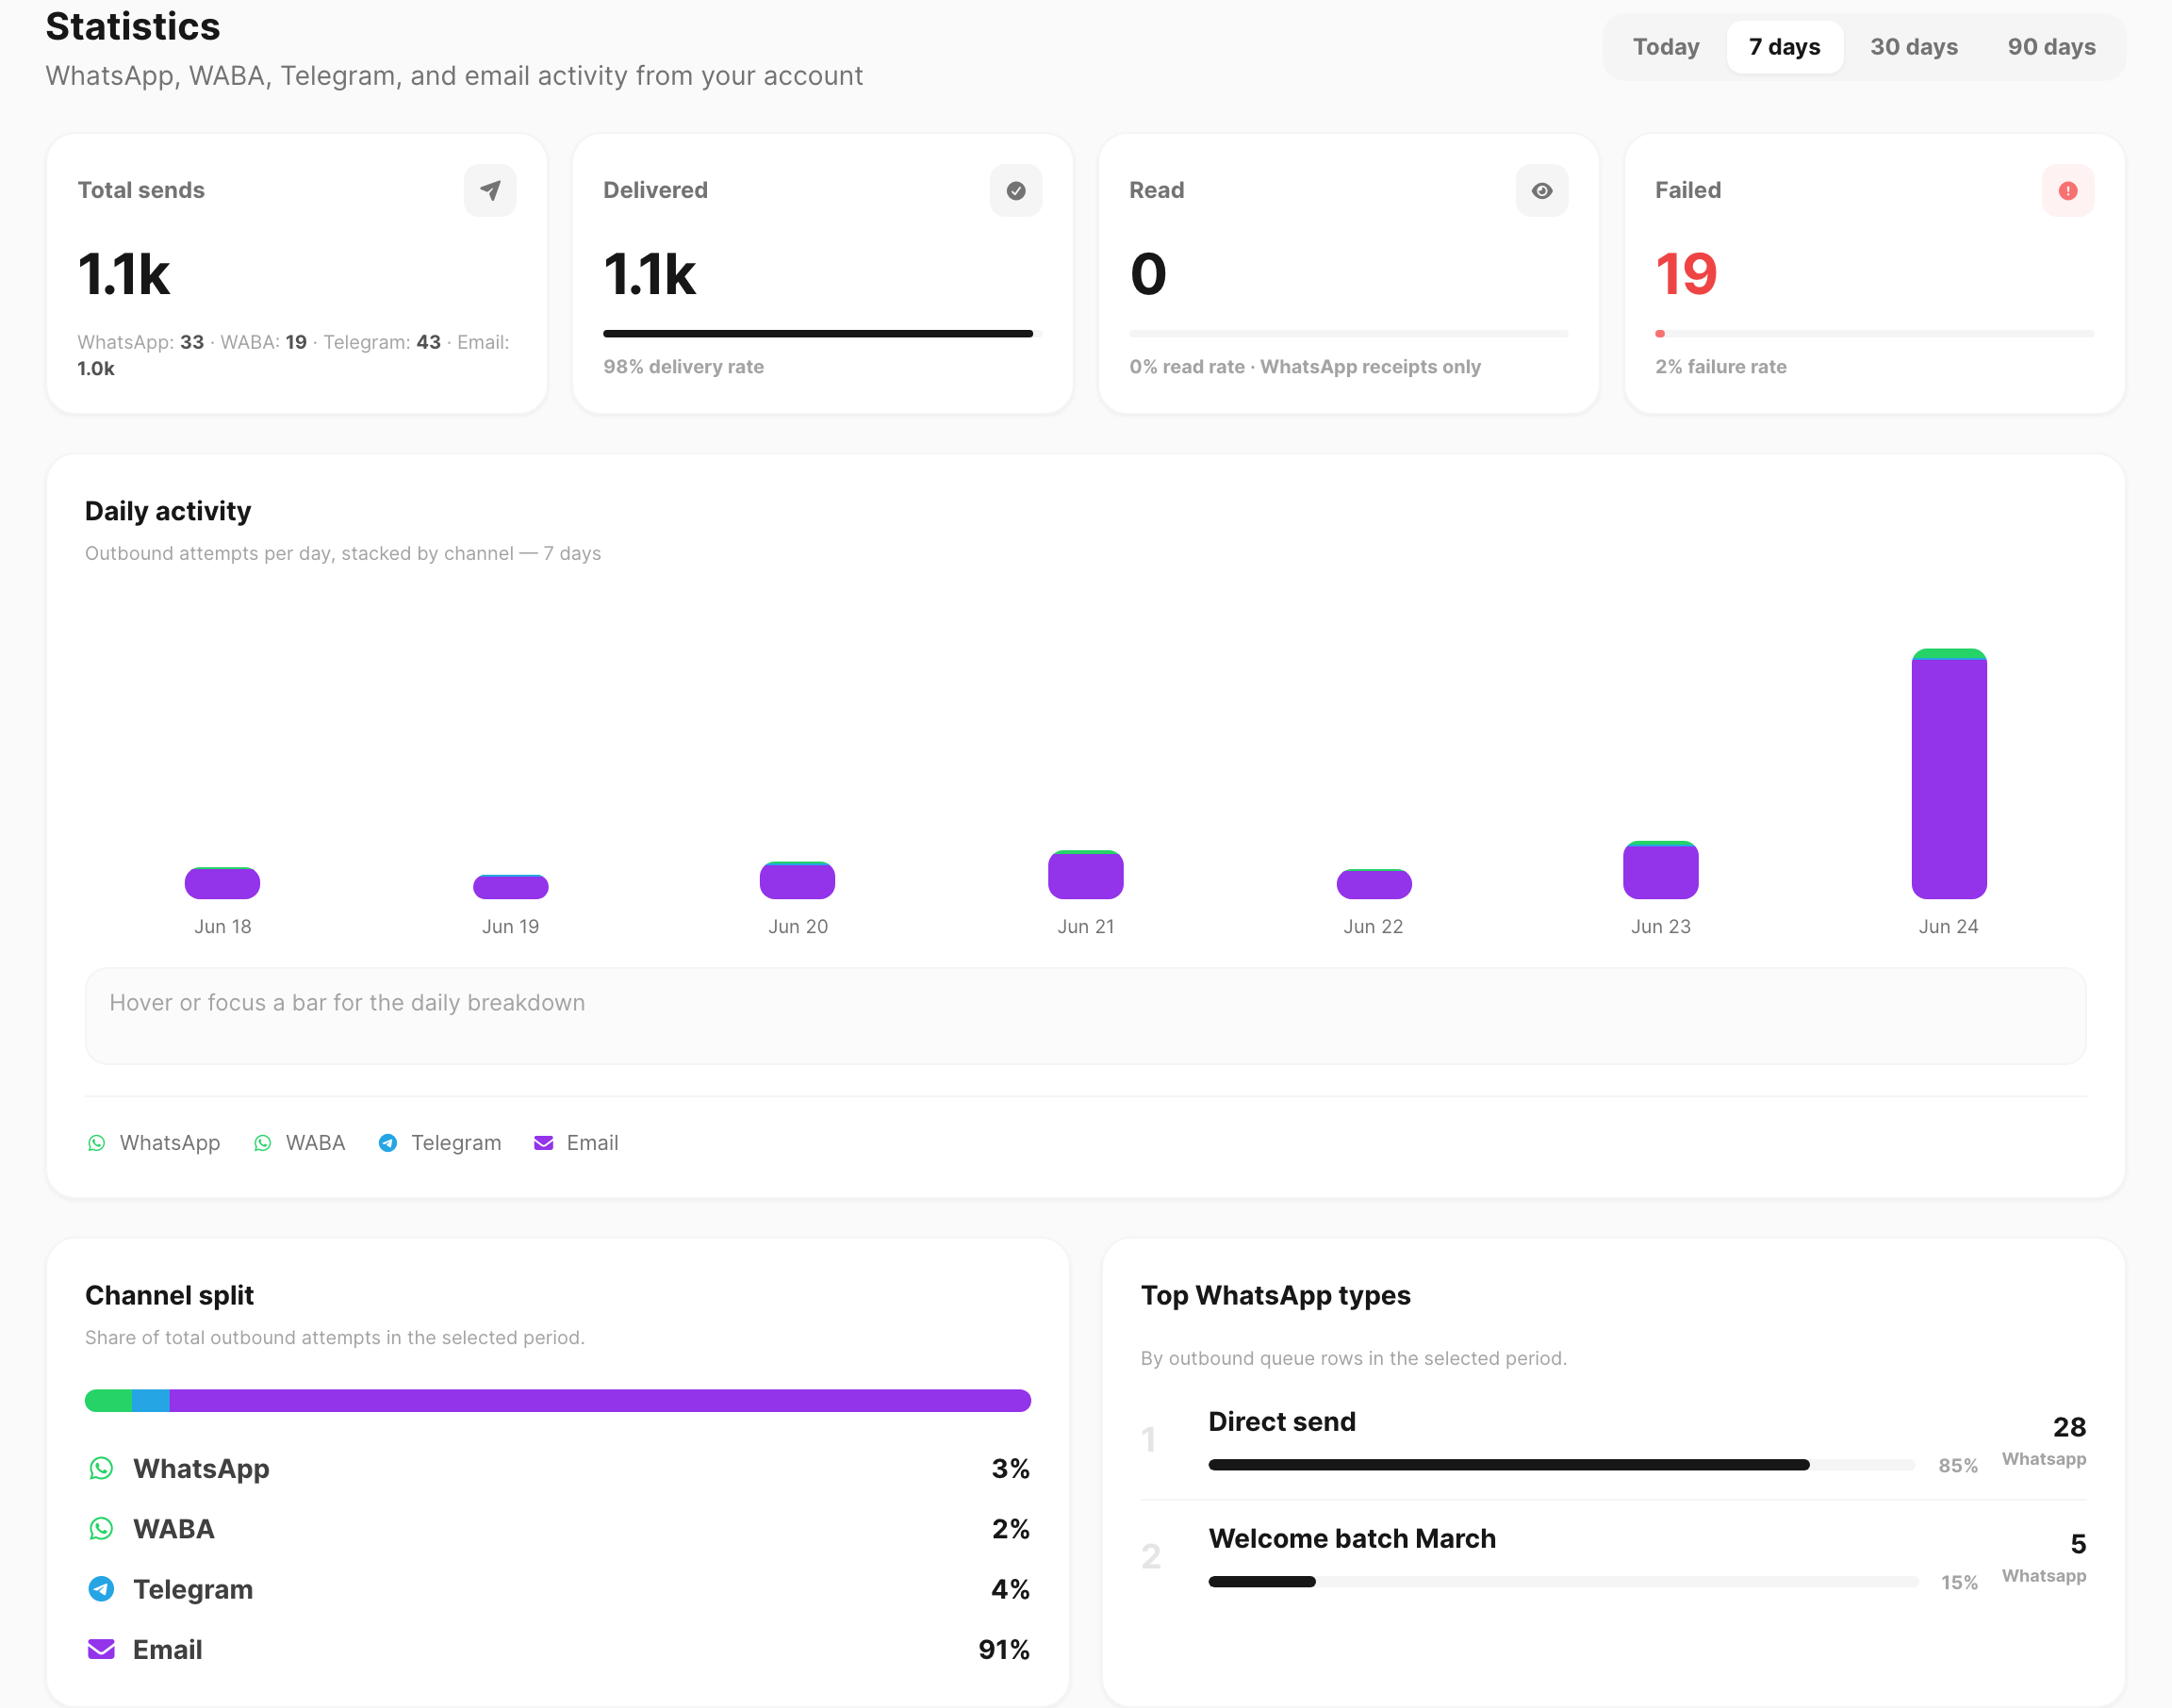
Task: Click Telegram icon in Channel split list
Action: pyautogui.click(x=101, y=1589)
